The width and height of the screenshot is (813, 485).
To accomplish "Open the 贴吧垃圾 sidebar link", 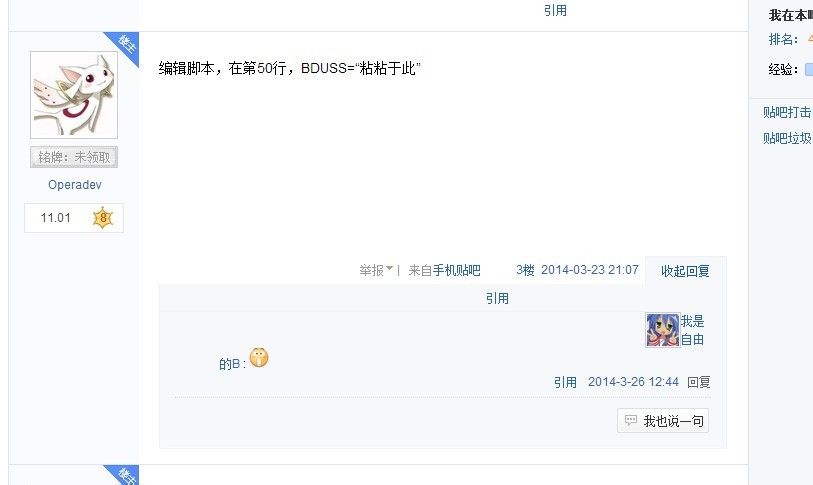I will (x=787, y=139).
